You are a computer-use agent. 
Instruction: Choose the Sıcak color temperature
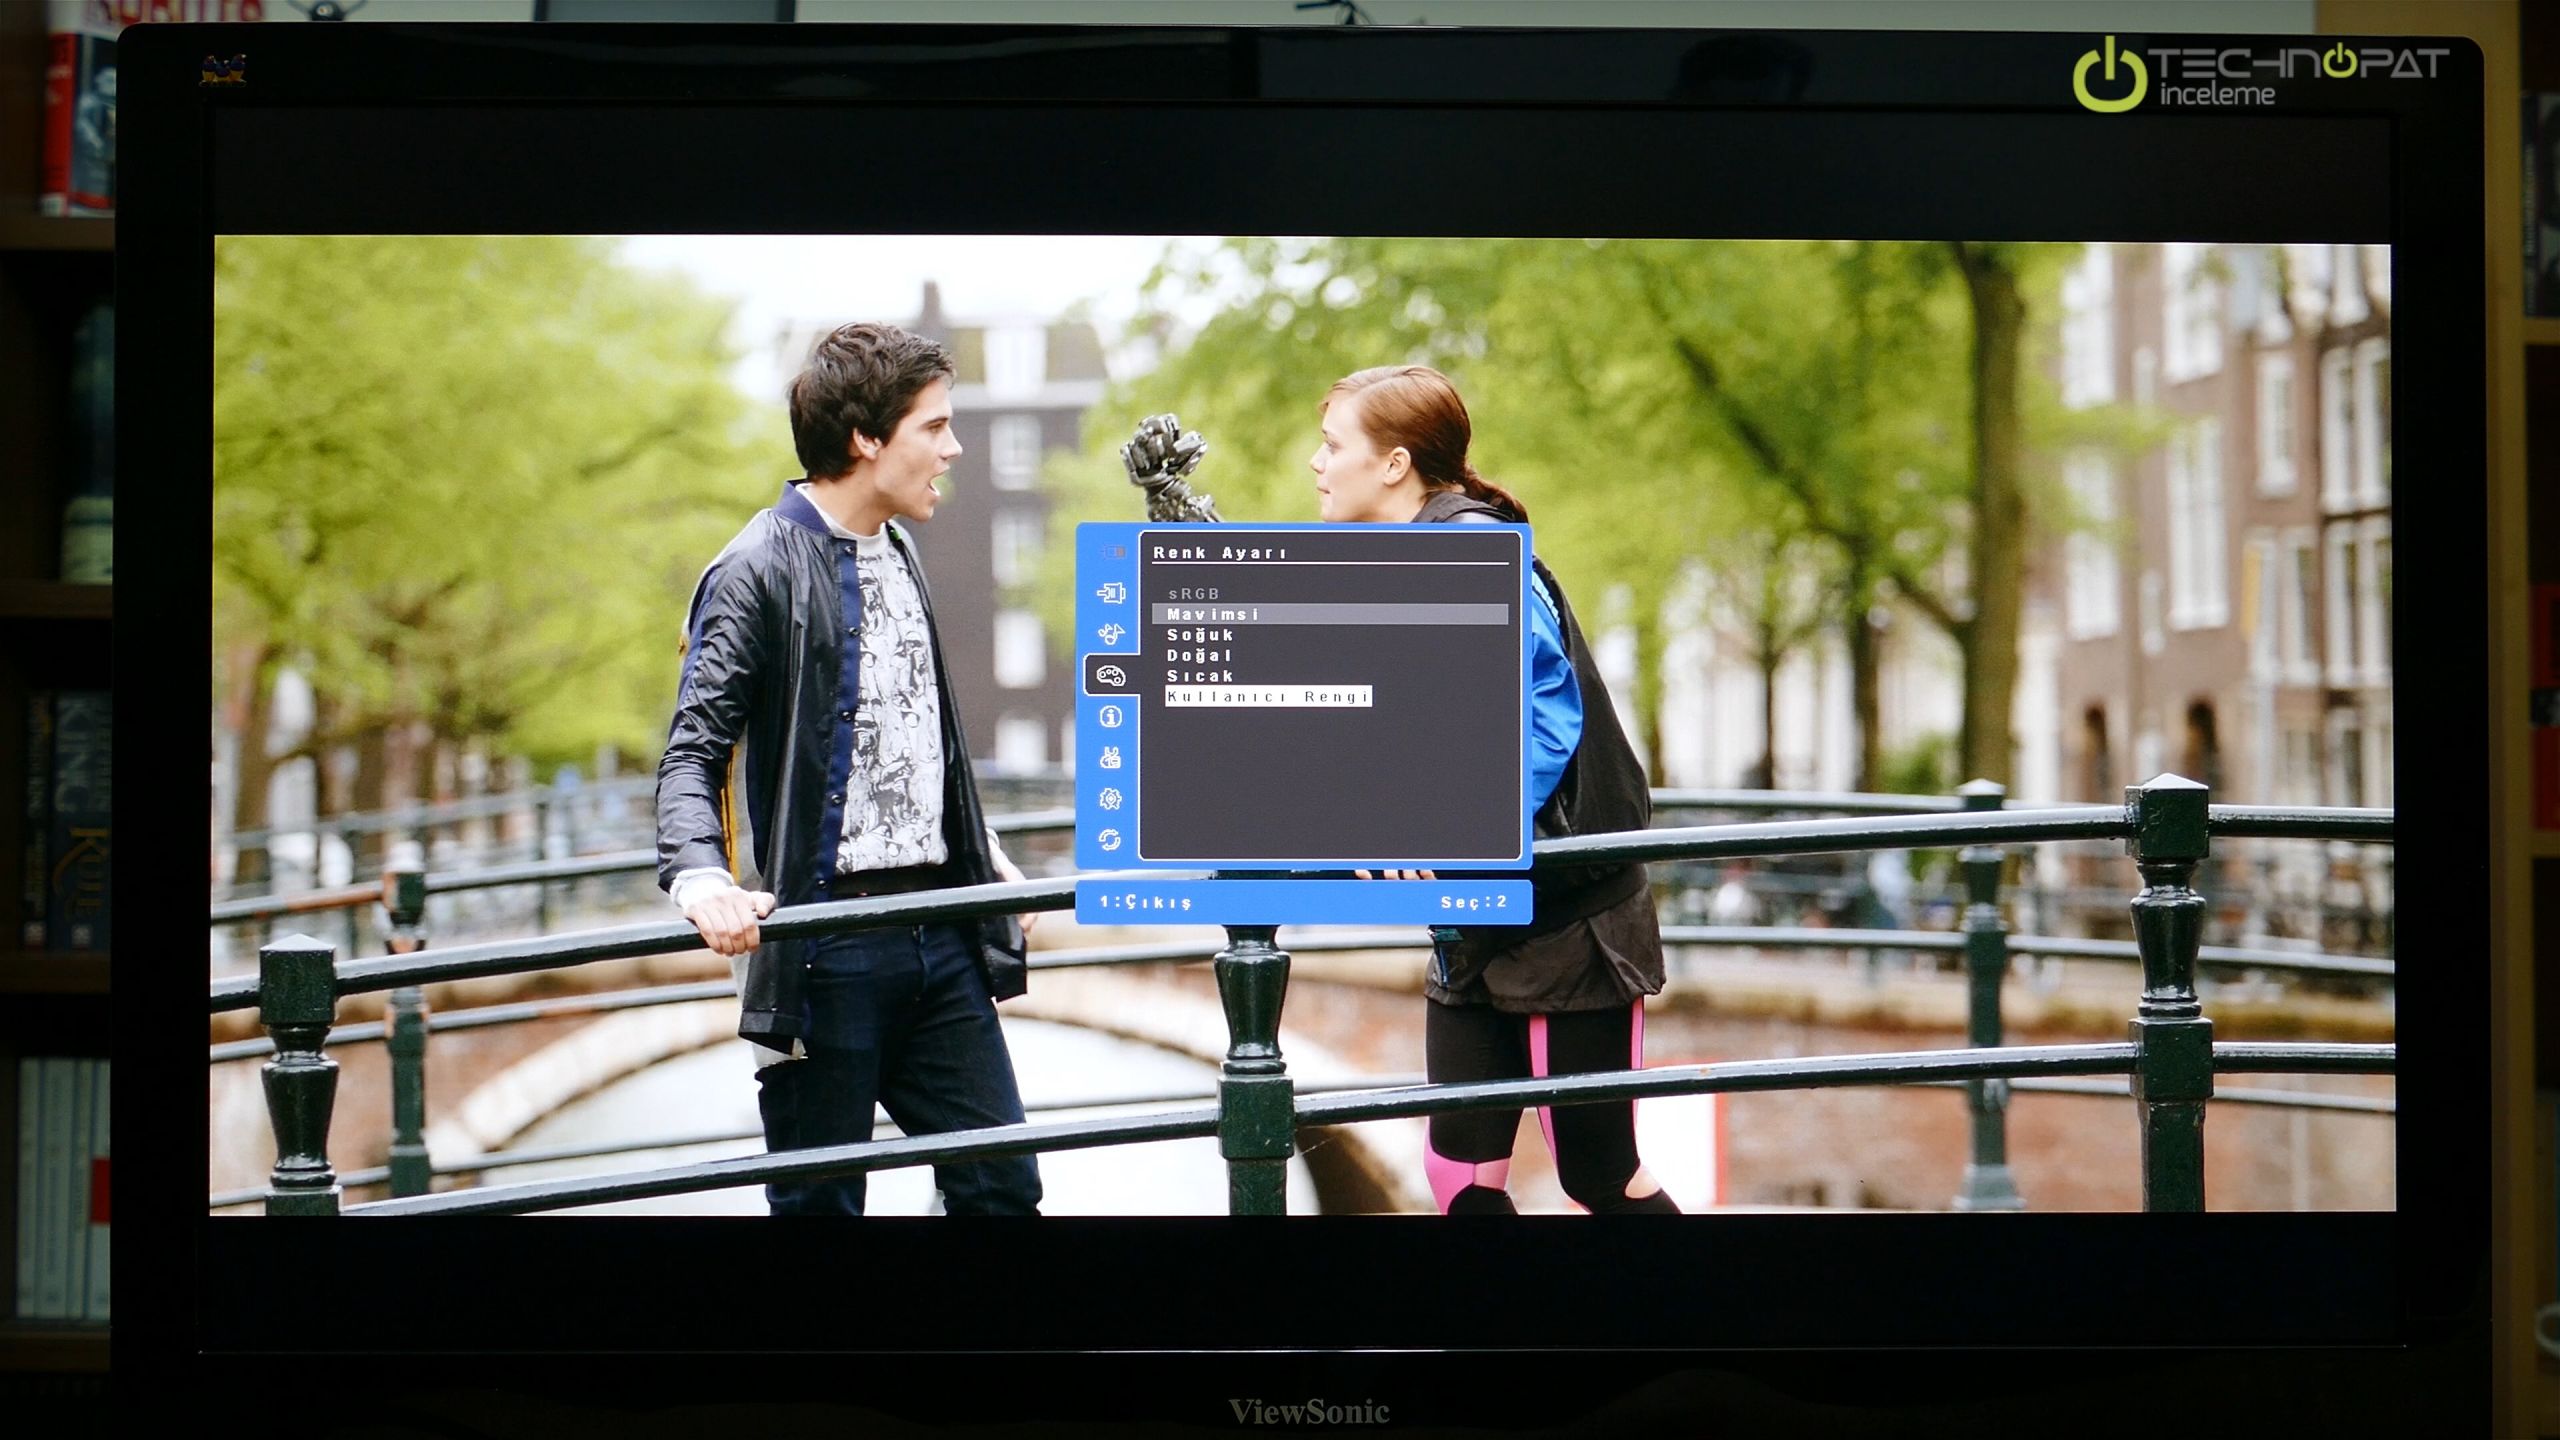pos(1199,676)
